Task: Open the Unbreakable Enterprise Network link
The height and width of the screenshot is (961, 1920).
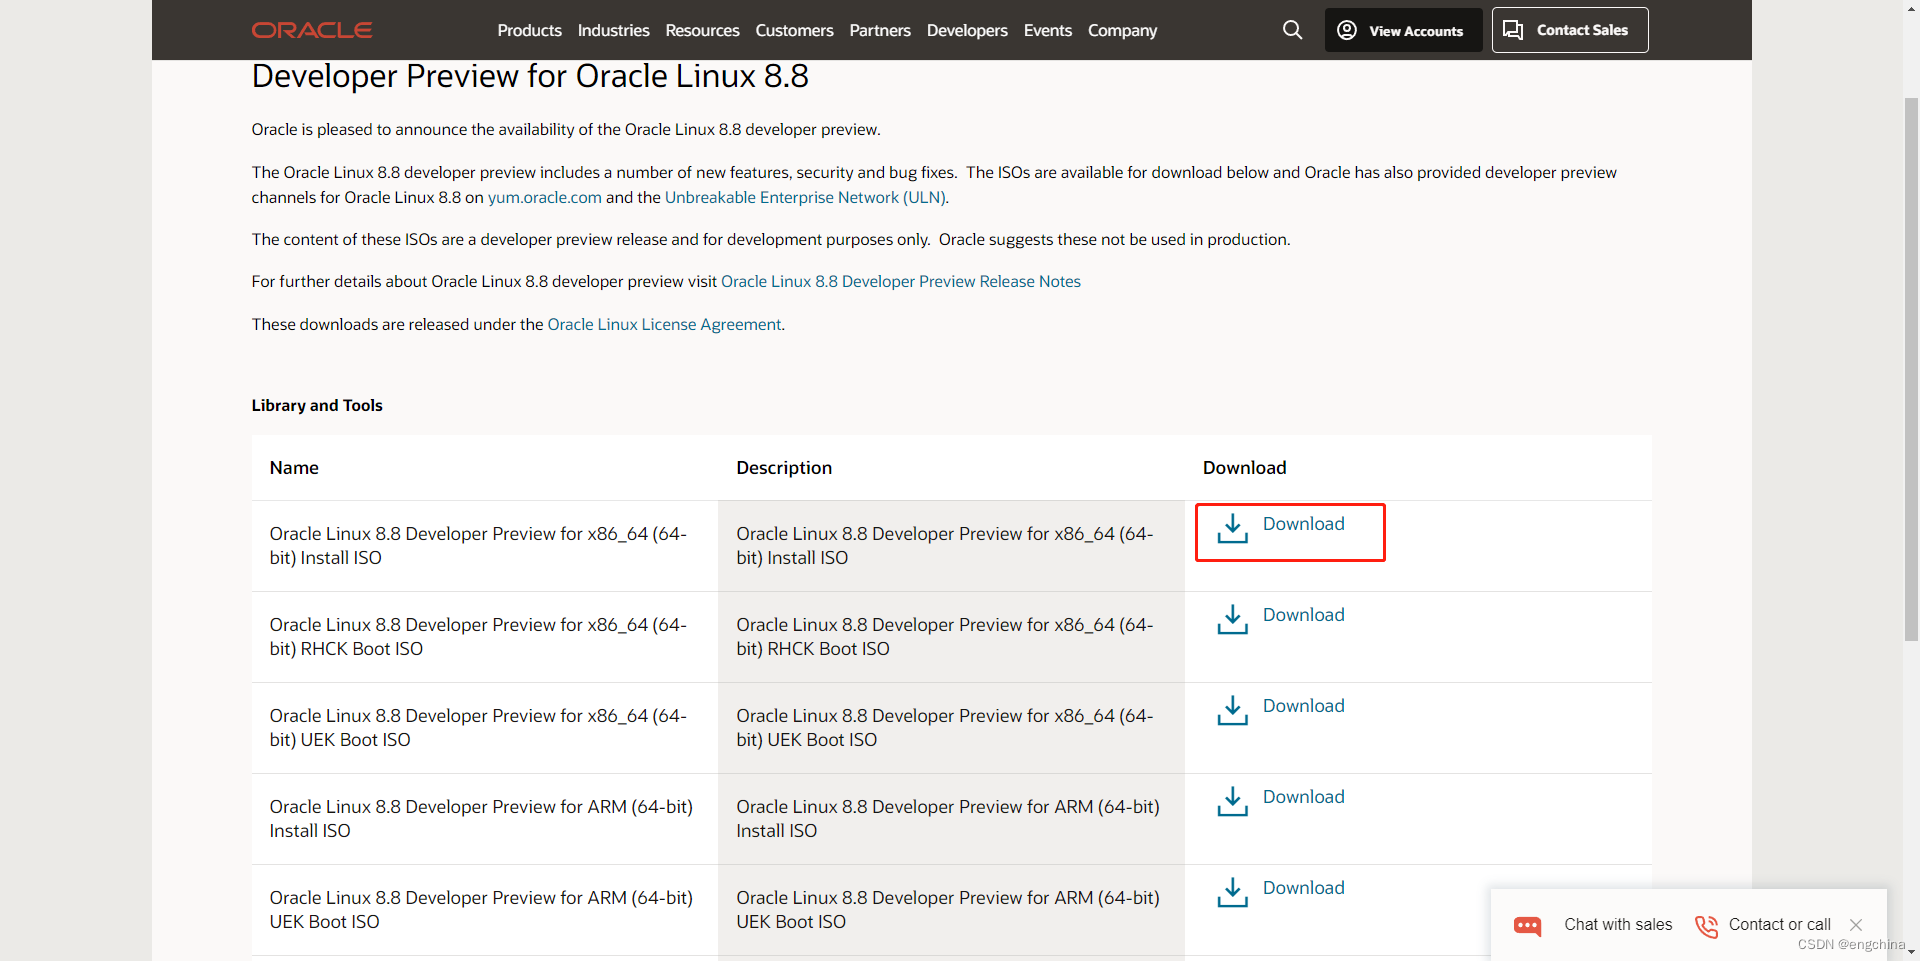Action: tap(804, 197)
